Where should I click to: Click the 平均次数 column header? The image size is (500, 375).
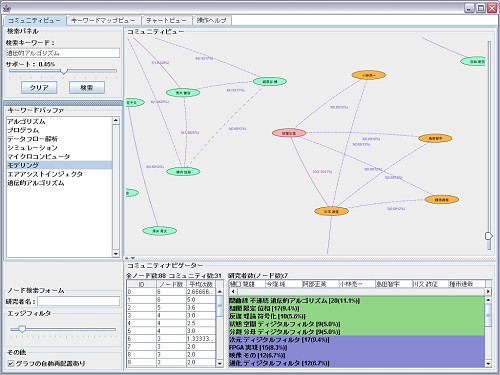click(201, 284)
